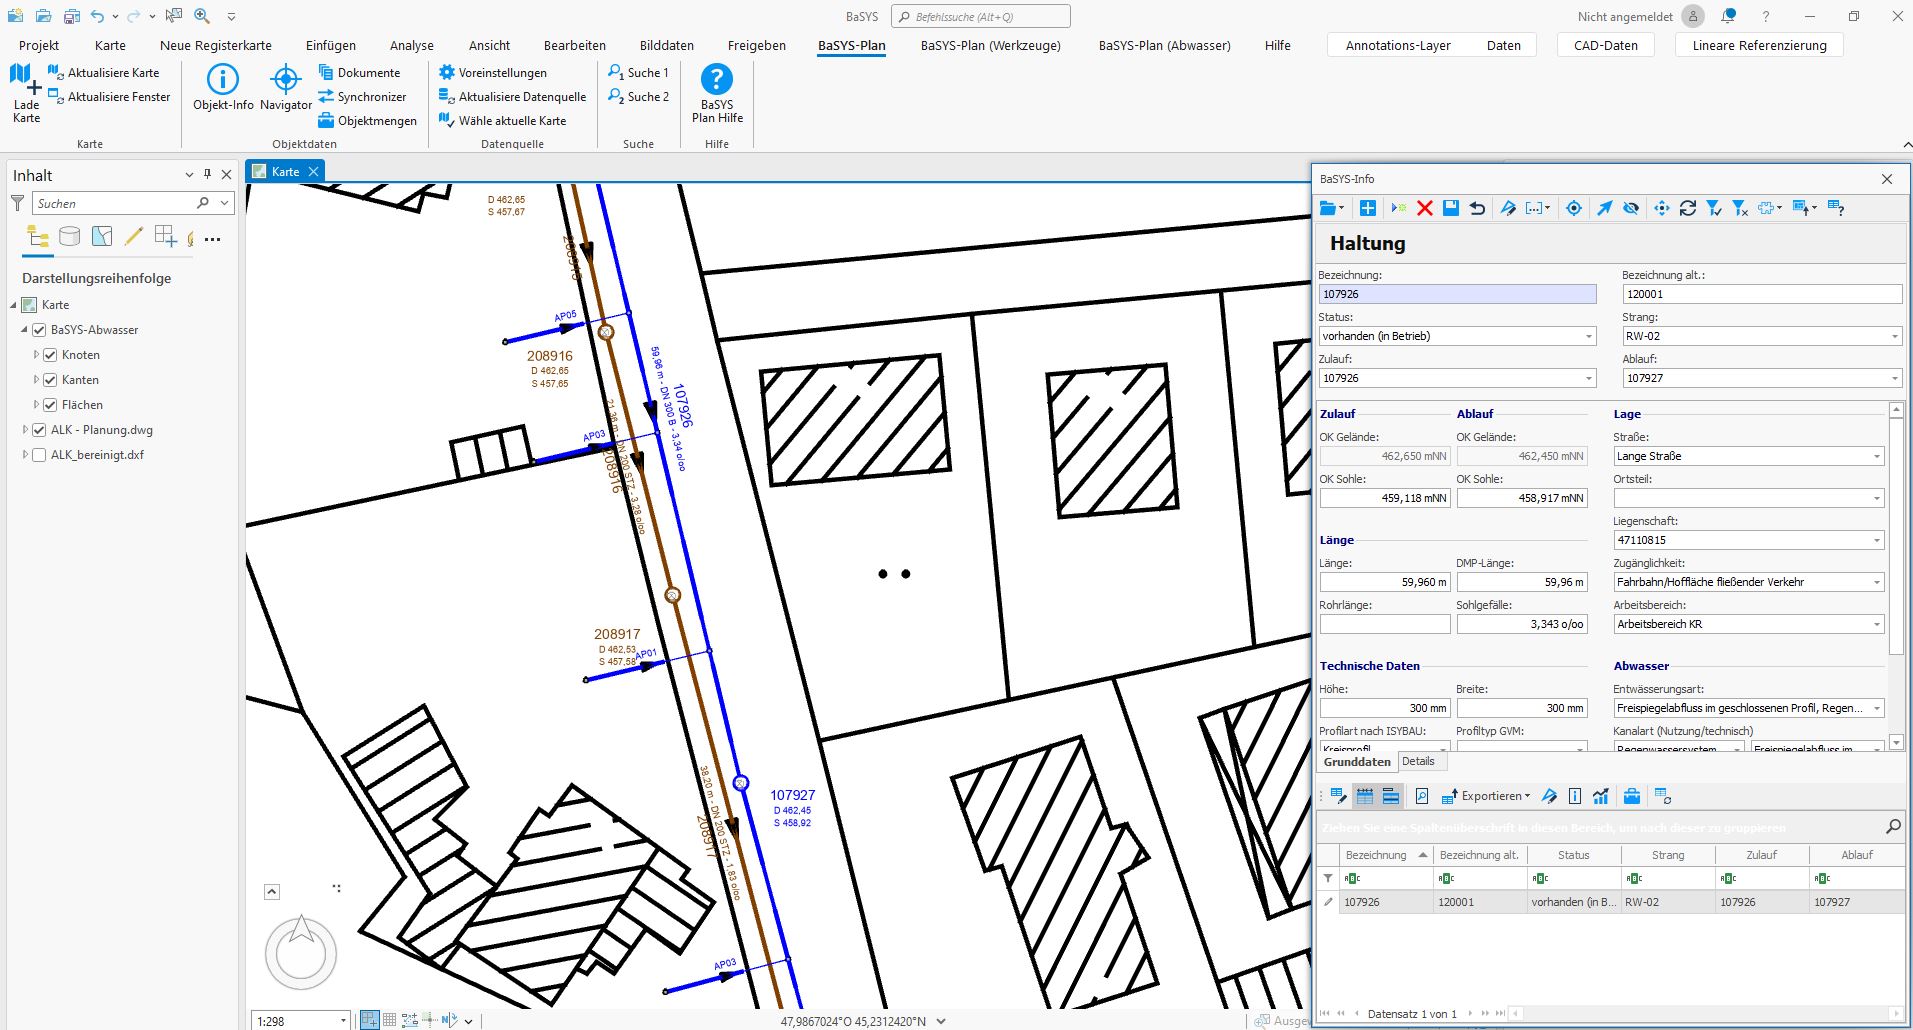Toggle BaSYS-Abwasser layer visibility
Screen dimensions: 1913x1030
coord(40,330)
